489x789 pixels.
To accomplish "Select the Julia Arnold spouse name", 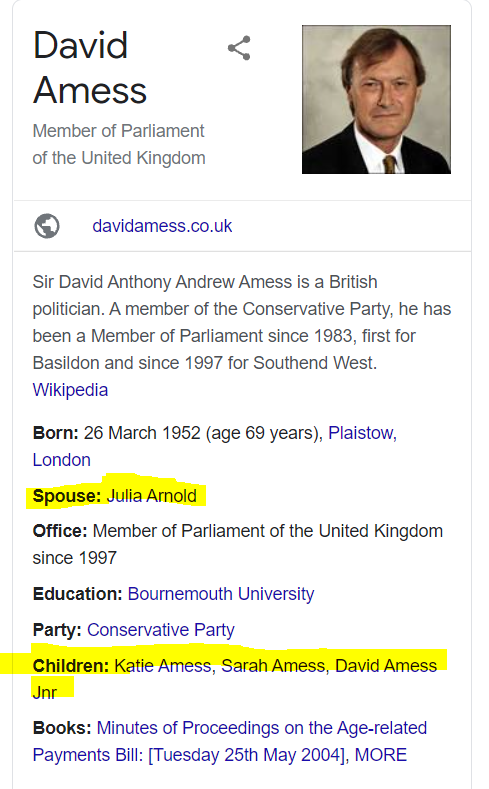I will (x=151, y=496).
